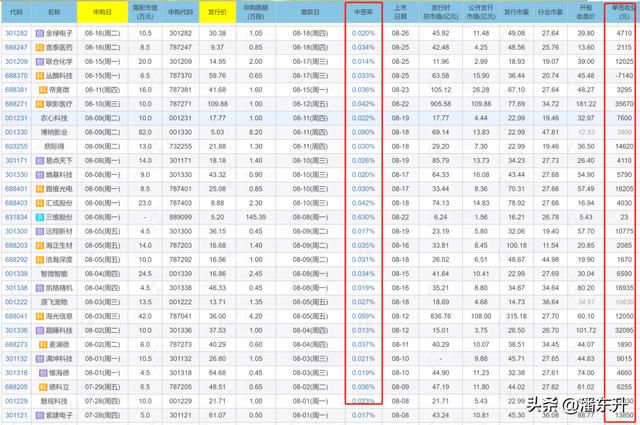The height and width of the screenshot is (425, 640).
Task: Click the orange badge in row 688041
Action: click(x=40, y=316)
